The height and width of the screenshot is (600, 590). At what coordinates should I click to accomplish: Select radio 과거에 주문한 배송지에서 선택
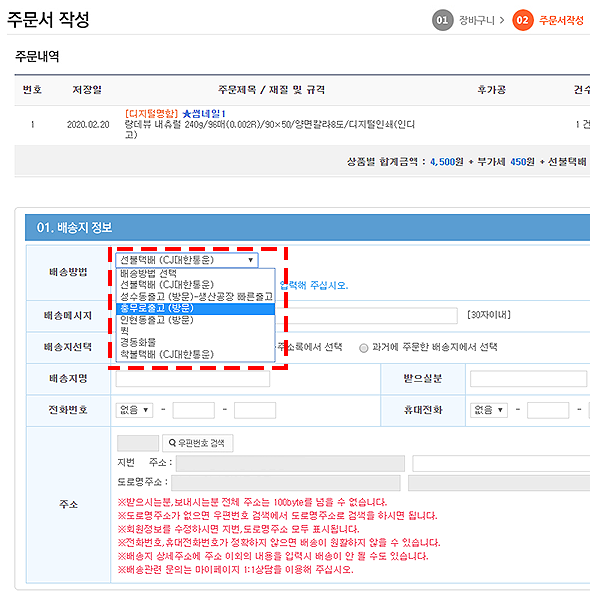(363, 347)
